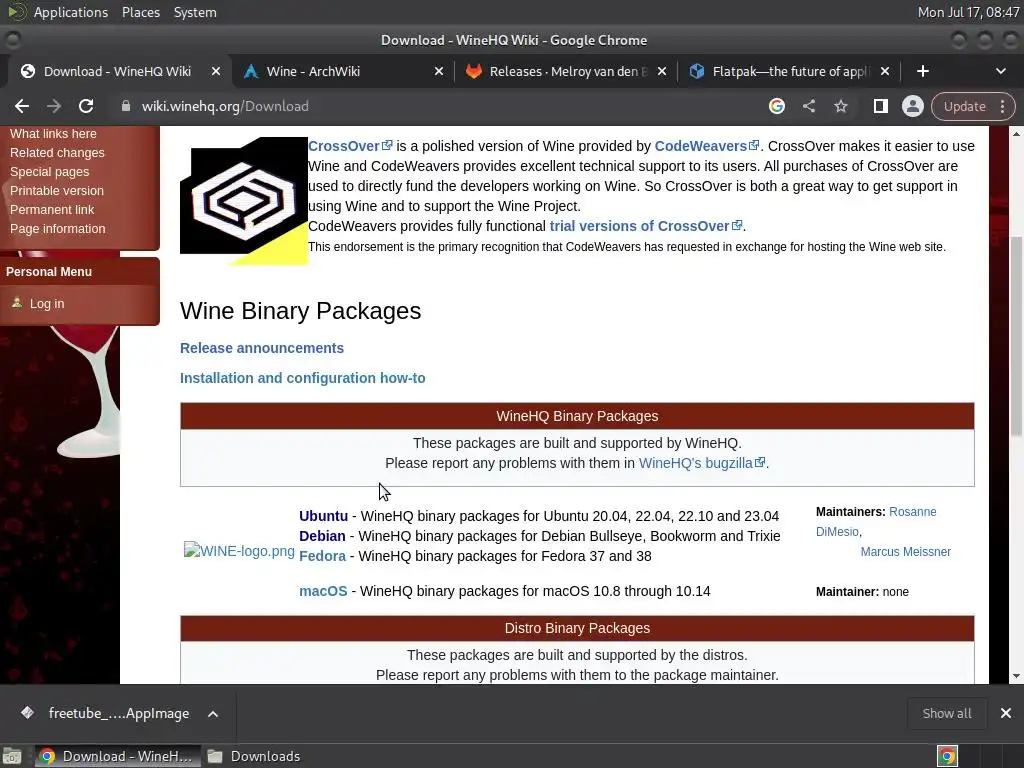Click the clock Mon Jul 17, 08:47
Screen dimensions: 1024x768
968,12
